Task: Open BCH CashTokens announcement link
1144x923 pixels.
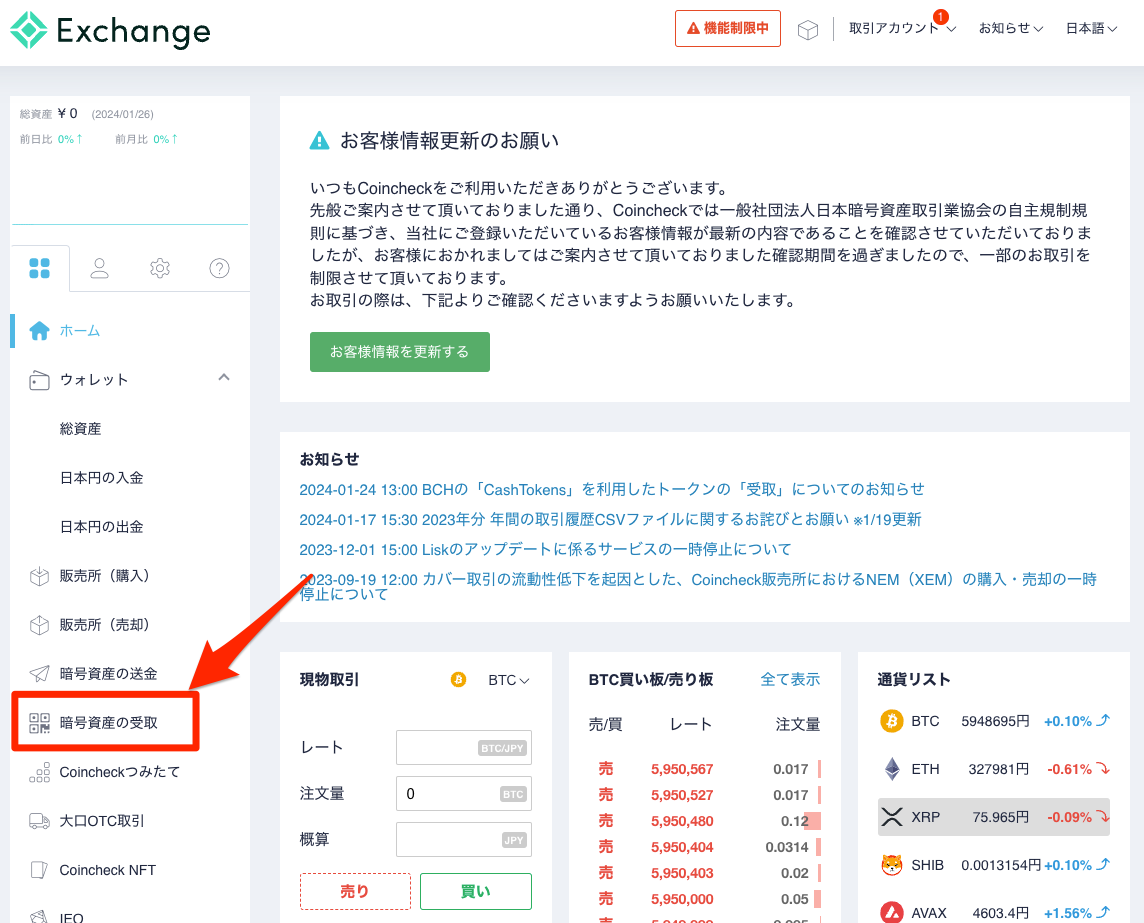Action: 611,489
